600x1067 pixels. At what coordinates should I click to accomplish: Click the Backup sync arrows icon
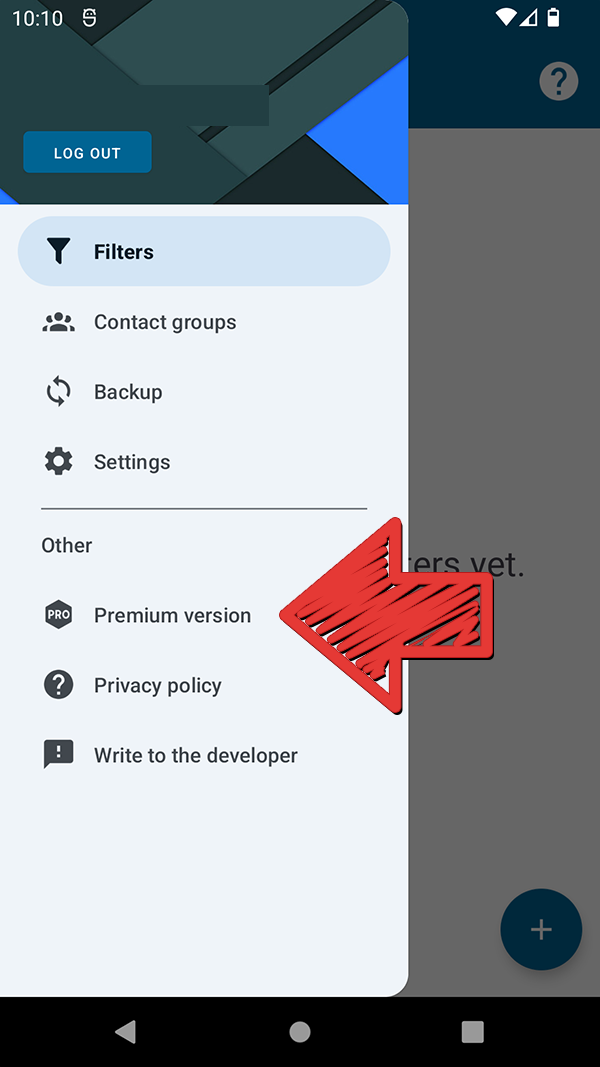tap(59, 392)
